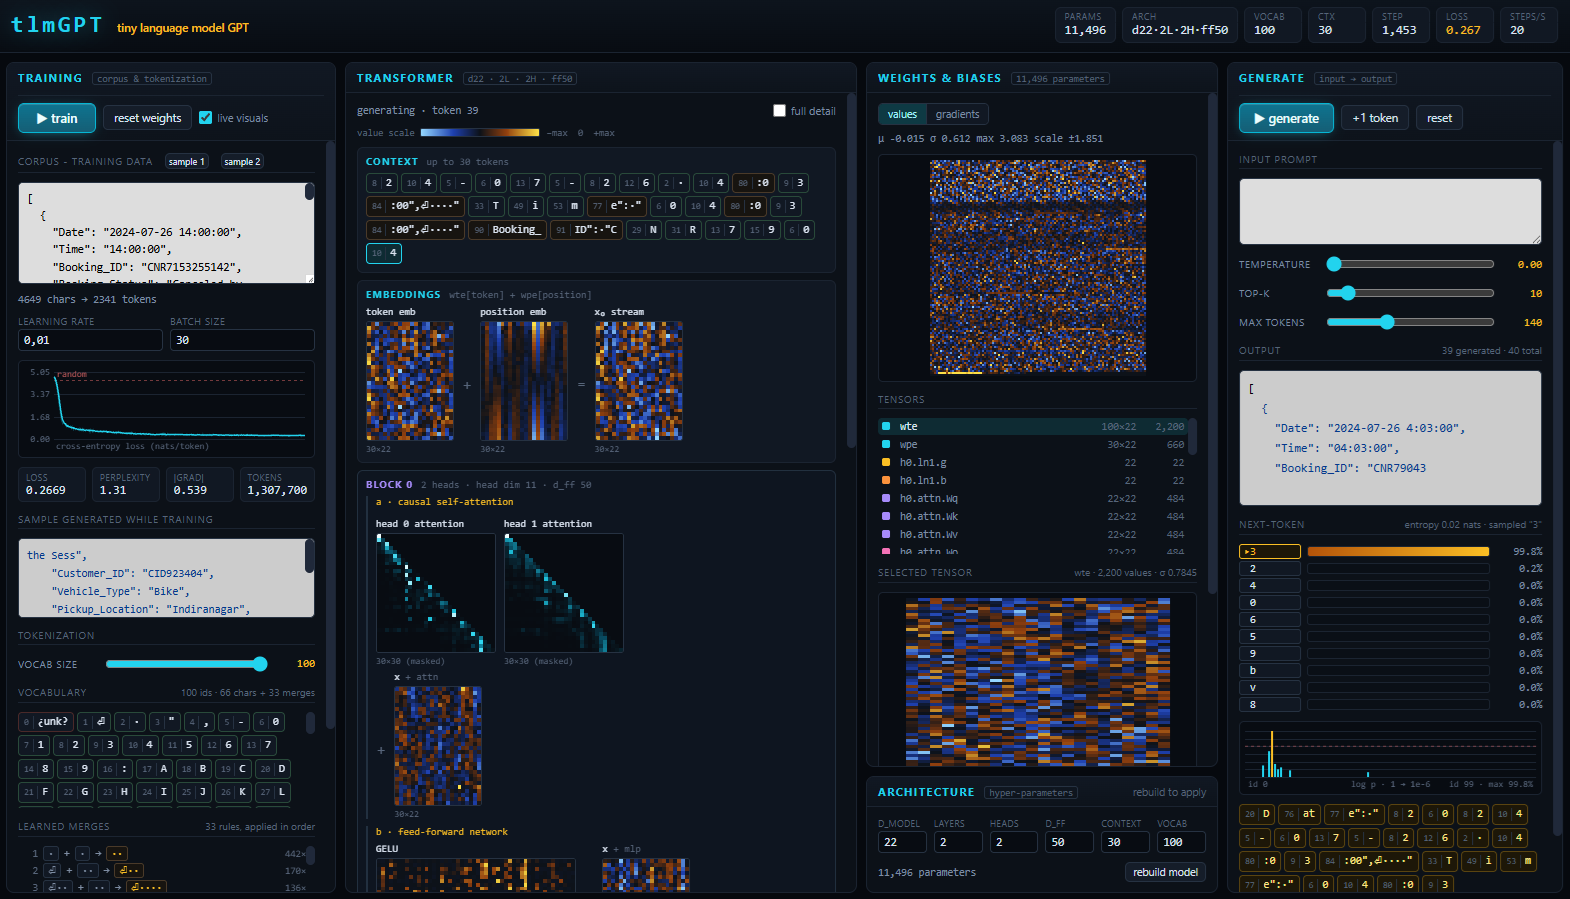Viewport: 1570px width, 899px height.
Task: Start training with the train button
Action: click(57, 118)
